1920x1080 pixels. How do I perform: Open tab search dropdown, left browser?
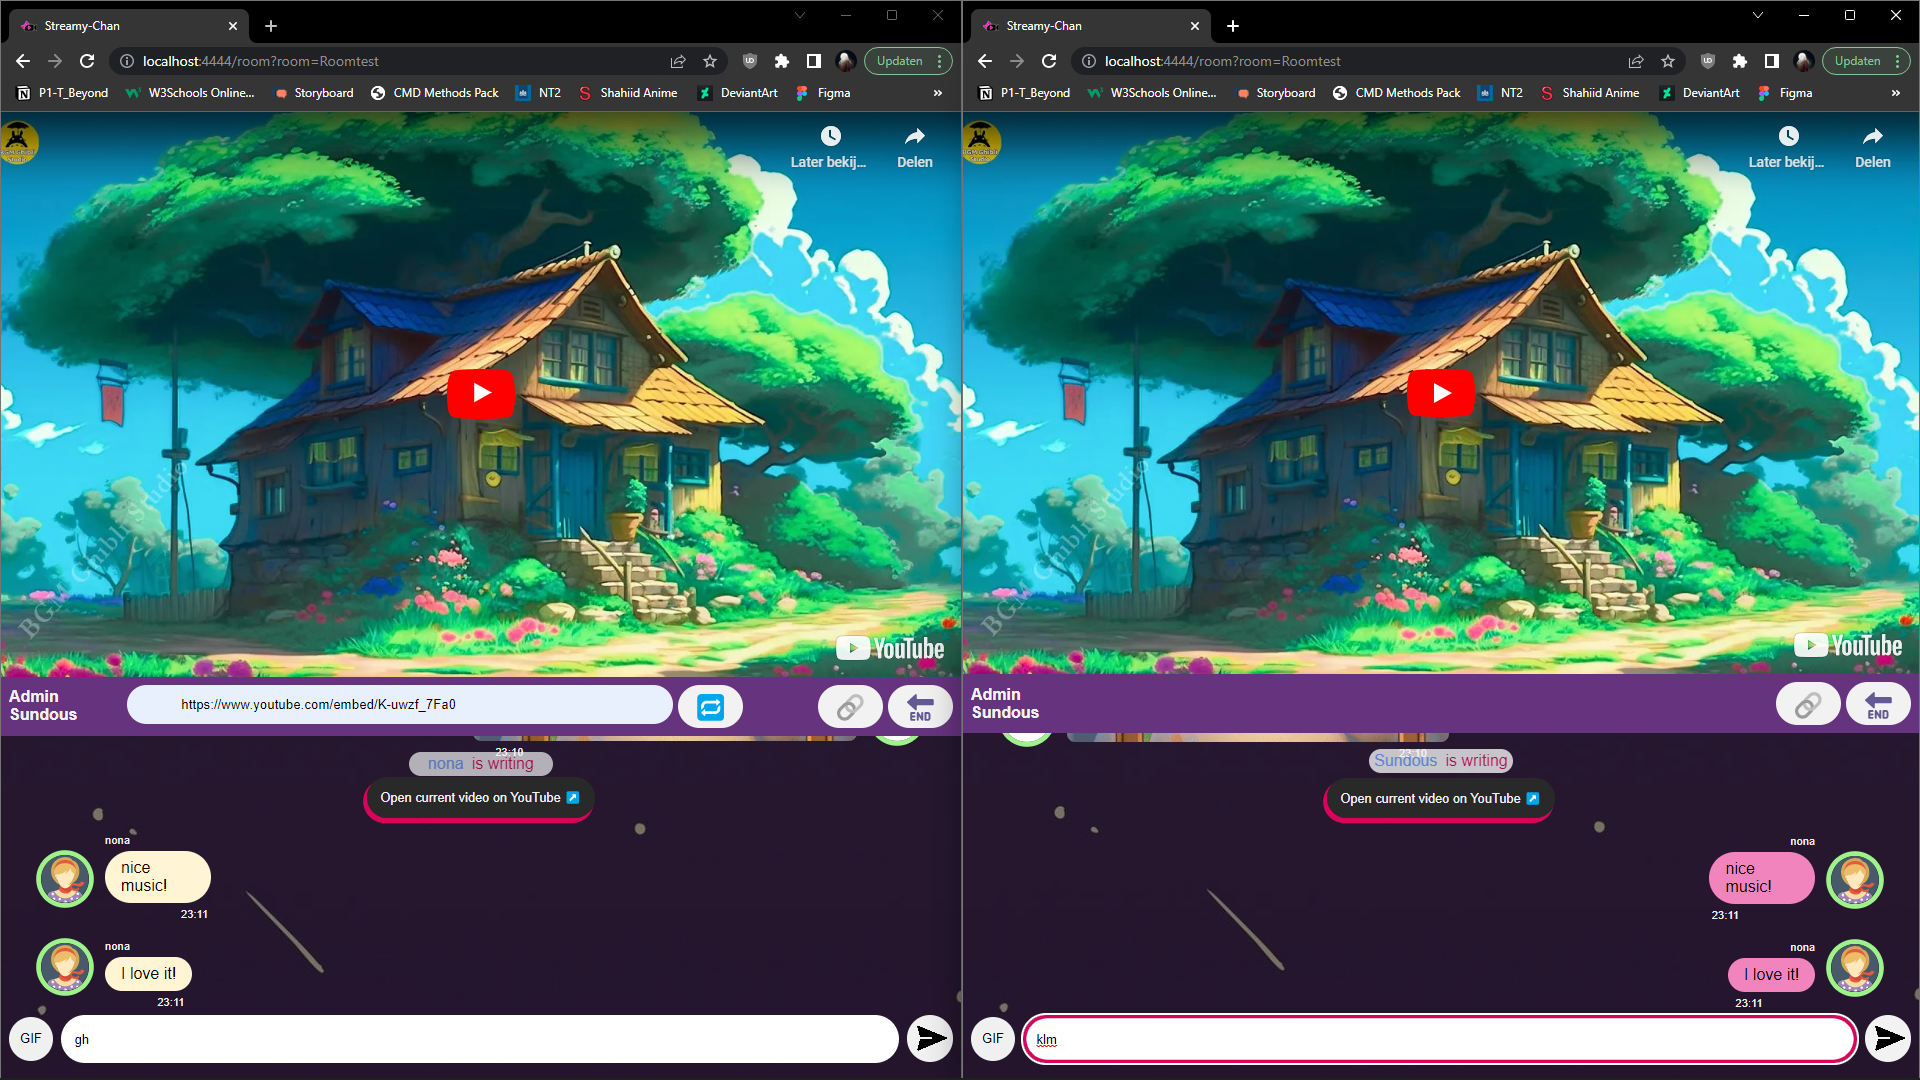[x=800, y=15]
